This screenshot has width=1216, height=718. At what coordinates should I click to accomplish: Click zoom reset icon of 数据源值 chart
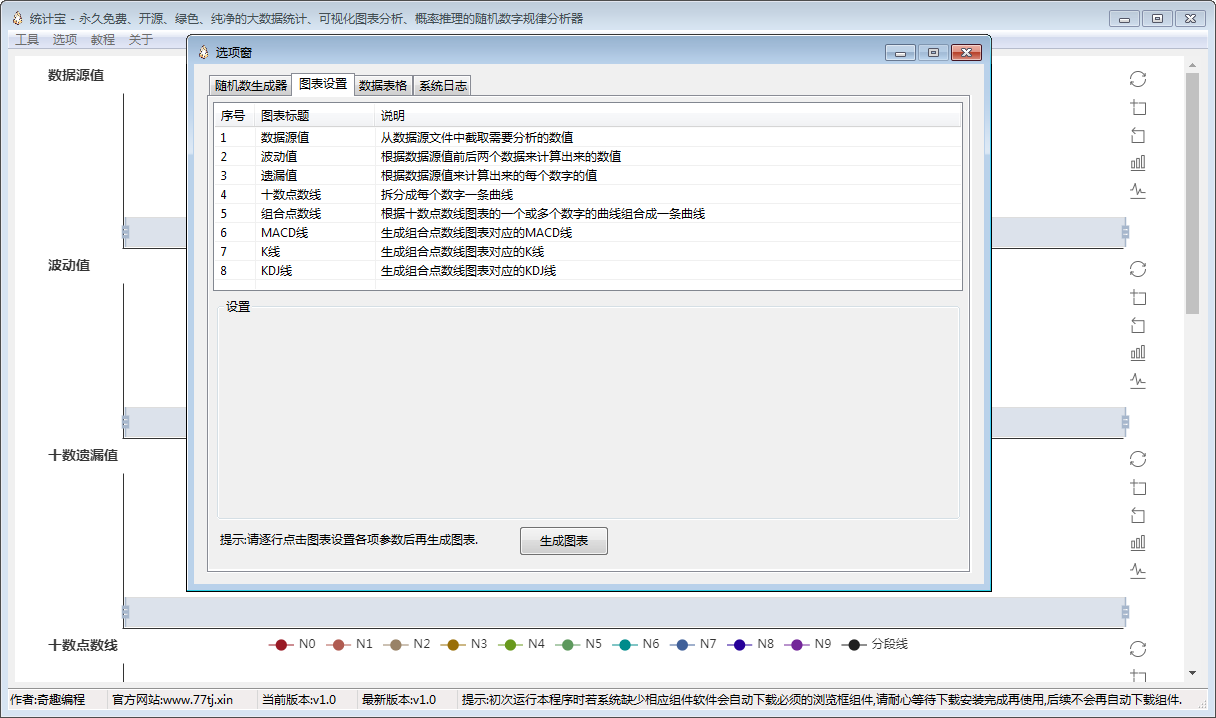(1137, 135)
